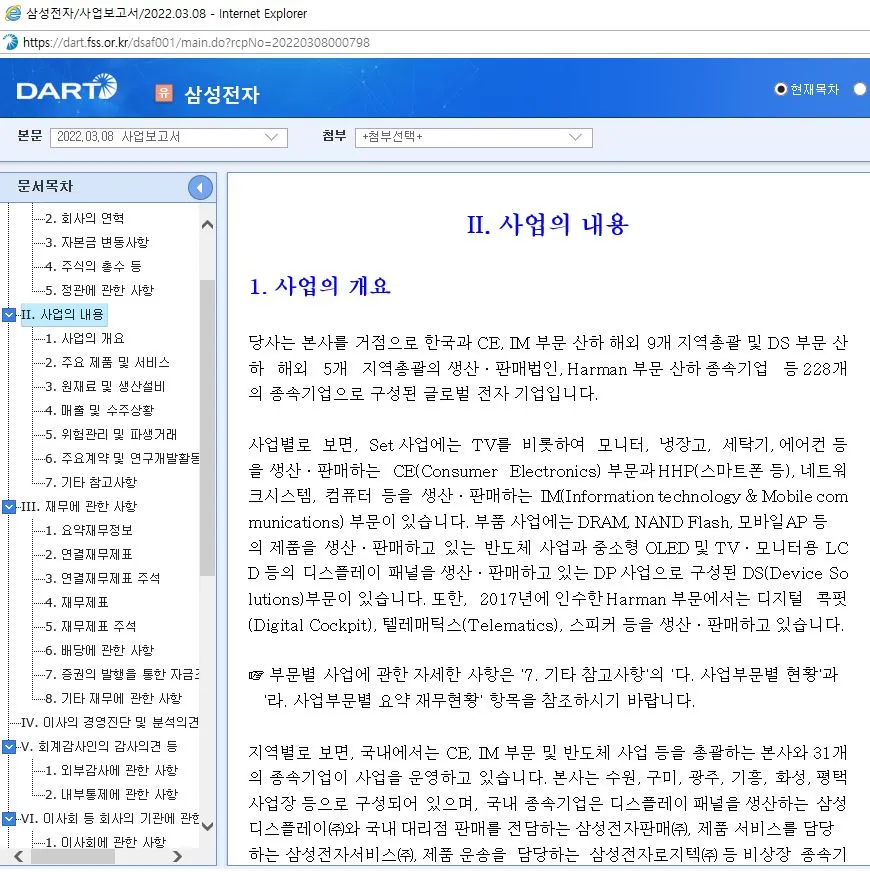
Task: Select II. 사업의 내용 in tree
Action: (x=62, y=315)
